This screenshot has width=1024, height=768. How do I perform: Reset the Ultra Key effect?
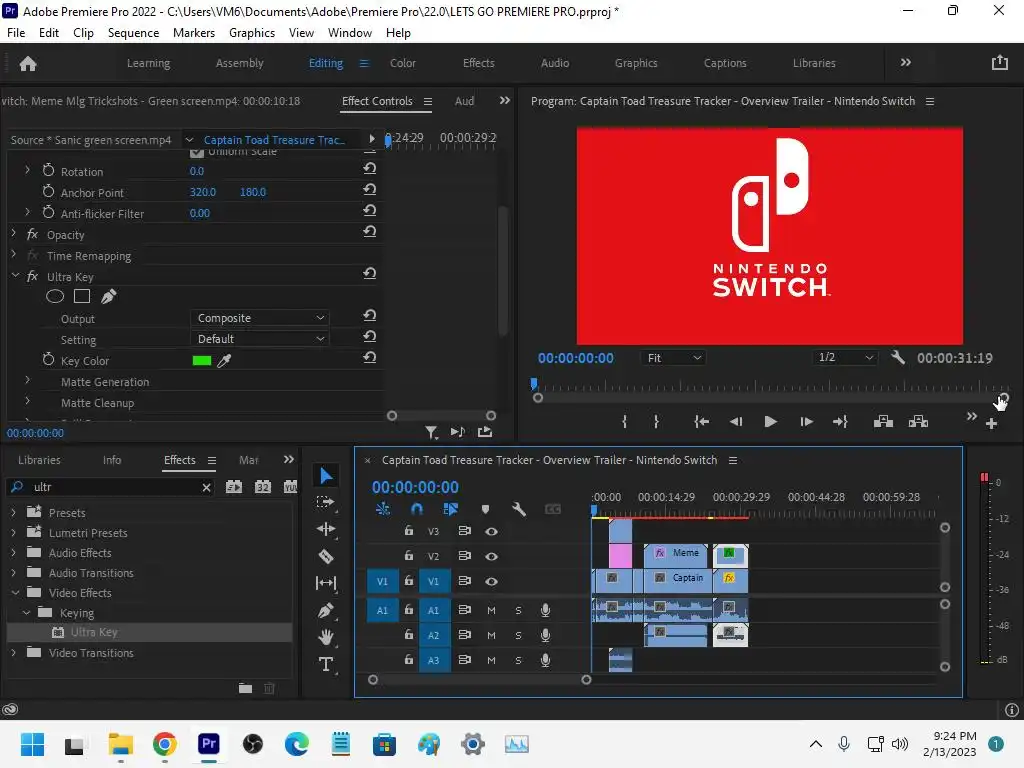point(370,274)
